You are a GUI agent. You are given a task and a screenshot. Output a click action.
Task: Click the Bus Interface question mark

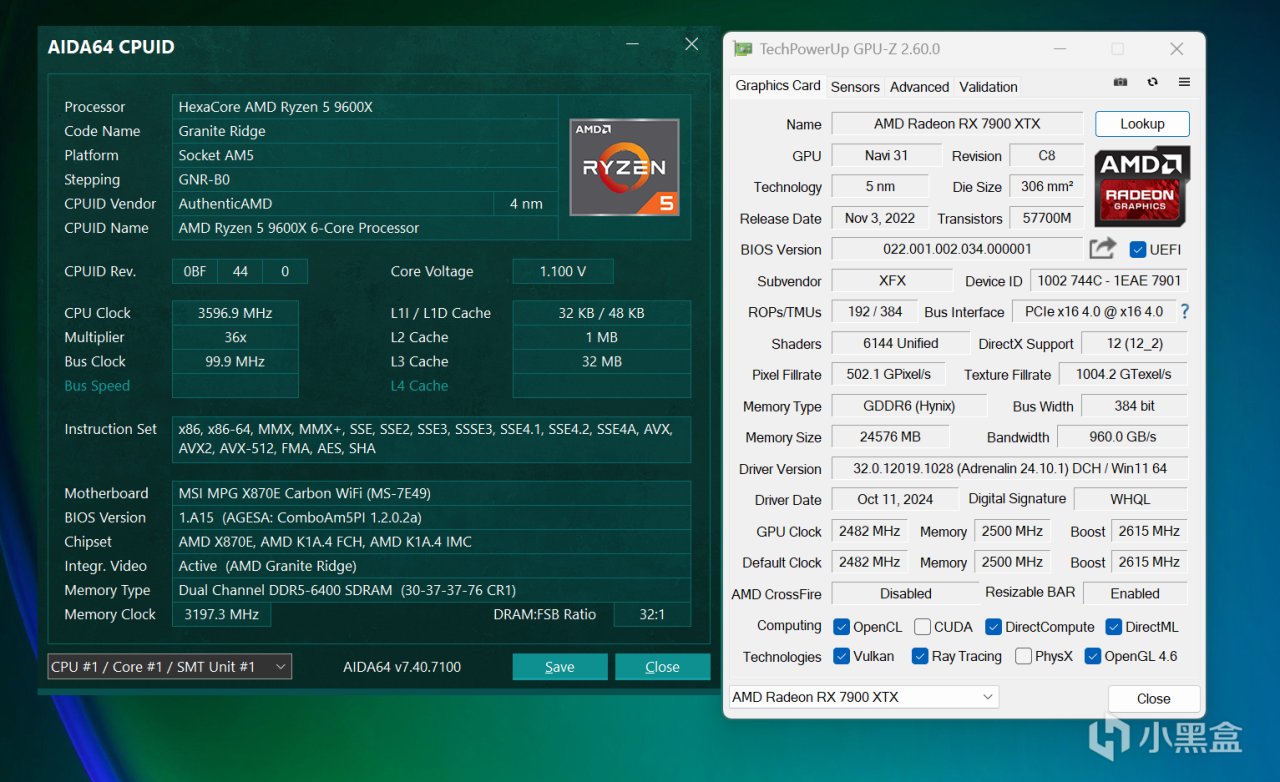pos(1185,311)
